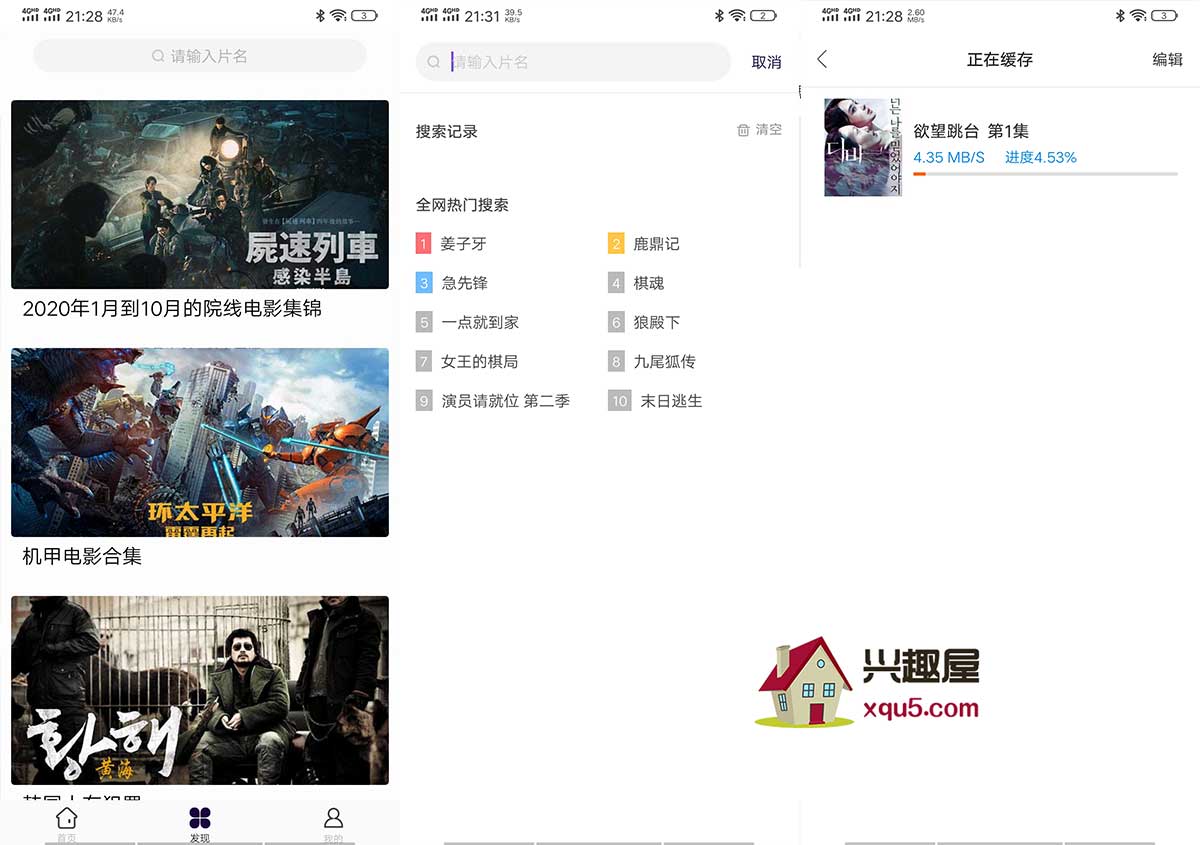Select hot search 演员请就位 第二季
This screenshot has height=845, width=1200.
coord(506,401)
